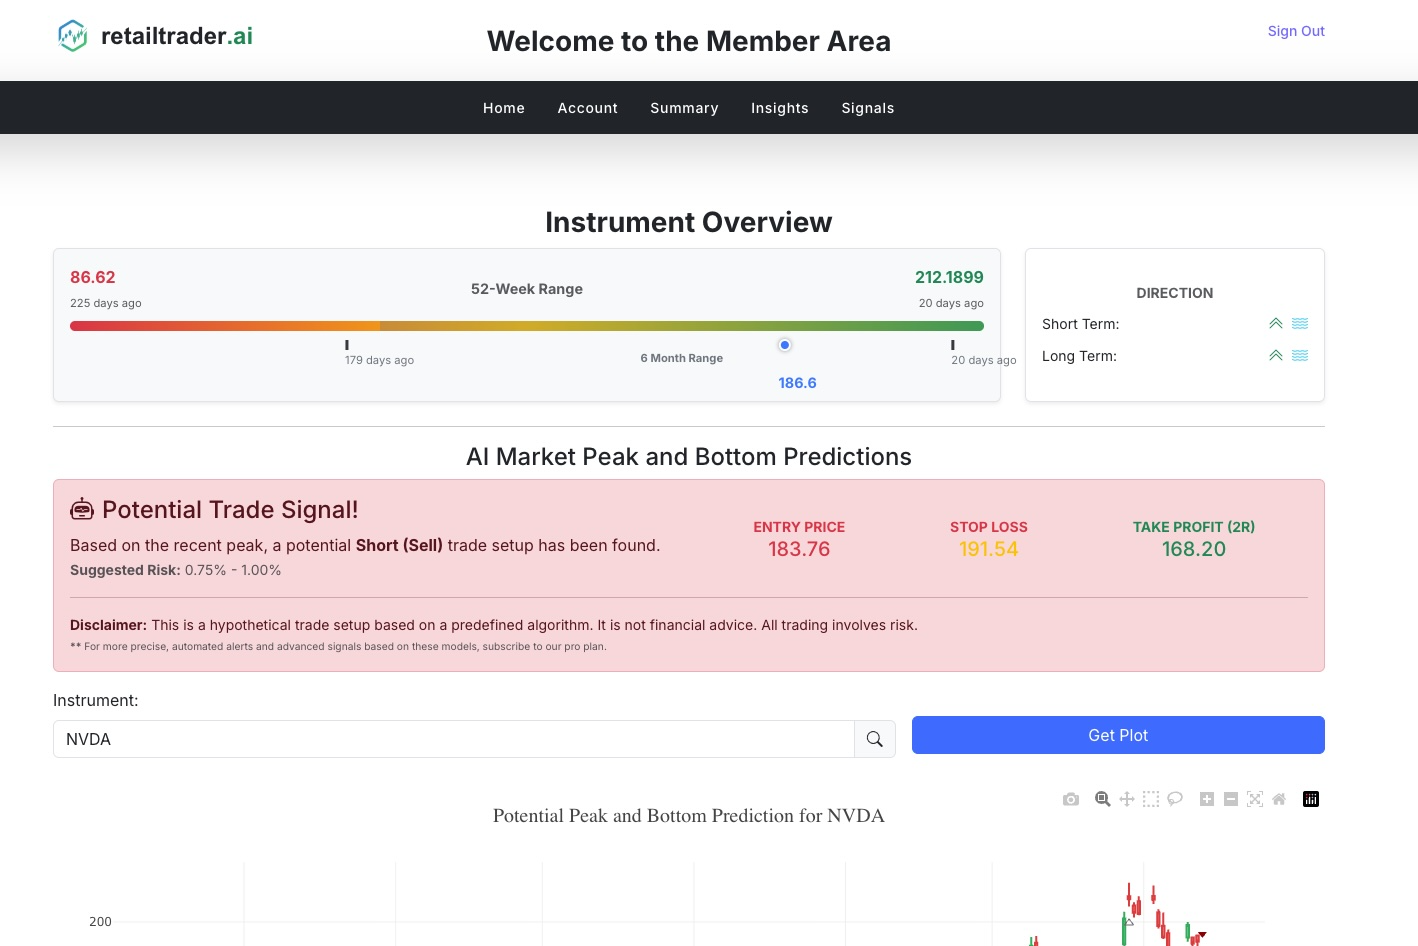
Task: Click the Autoscale icon on the chart
Action: click(x=1255, y=799)
